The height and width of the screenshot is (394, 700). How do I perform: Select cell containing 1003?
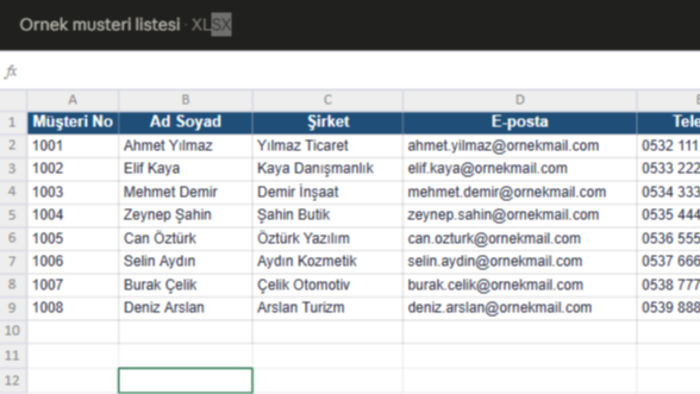(x=73, y=192)
